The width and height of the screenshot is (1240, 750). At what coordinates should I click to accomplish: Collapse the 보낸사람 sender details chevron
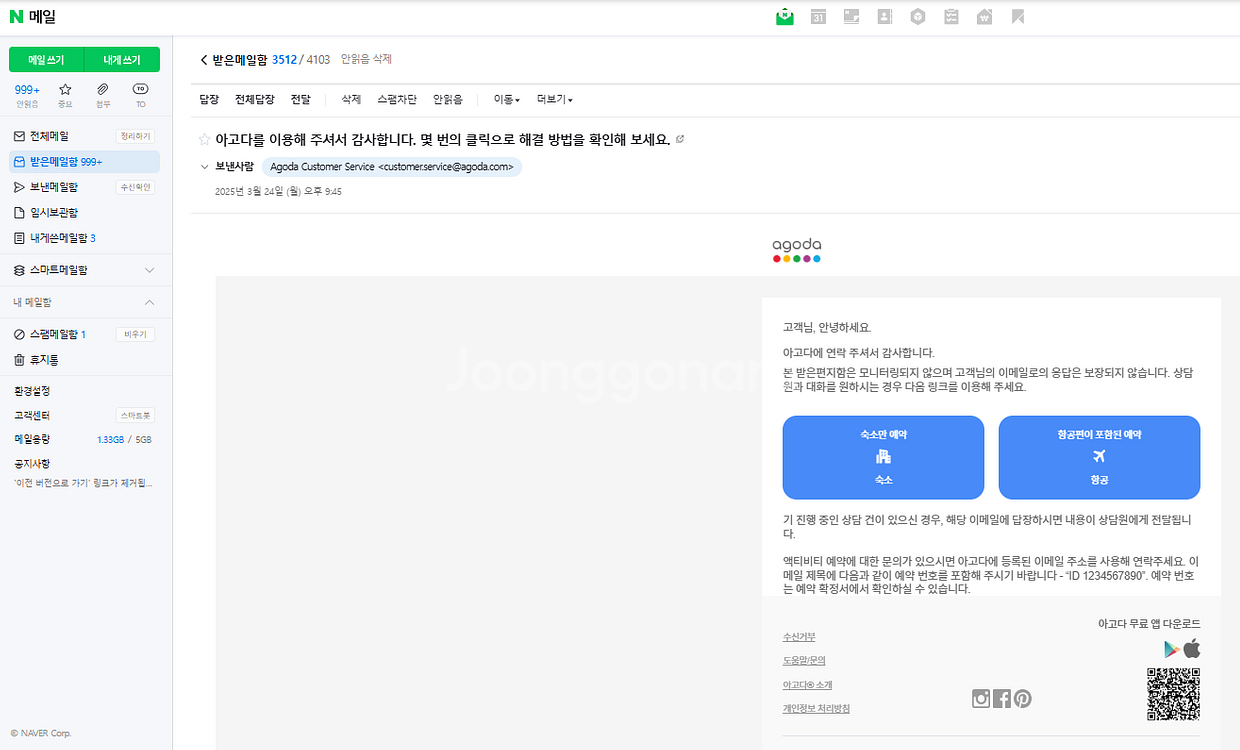pyautogui.click(x=204, y=167)
